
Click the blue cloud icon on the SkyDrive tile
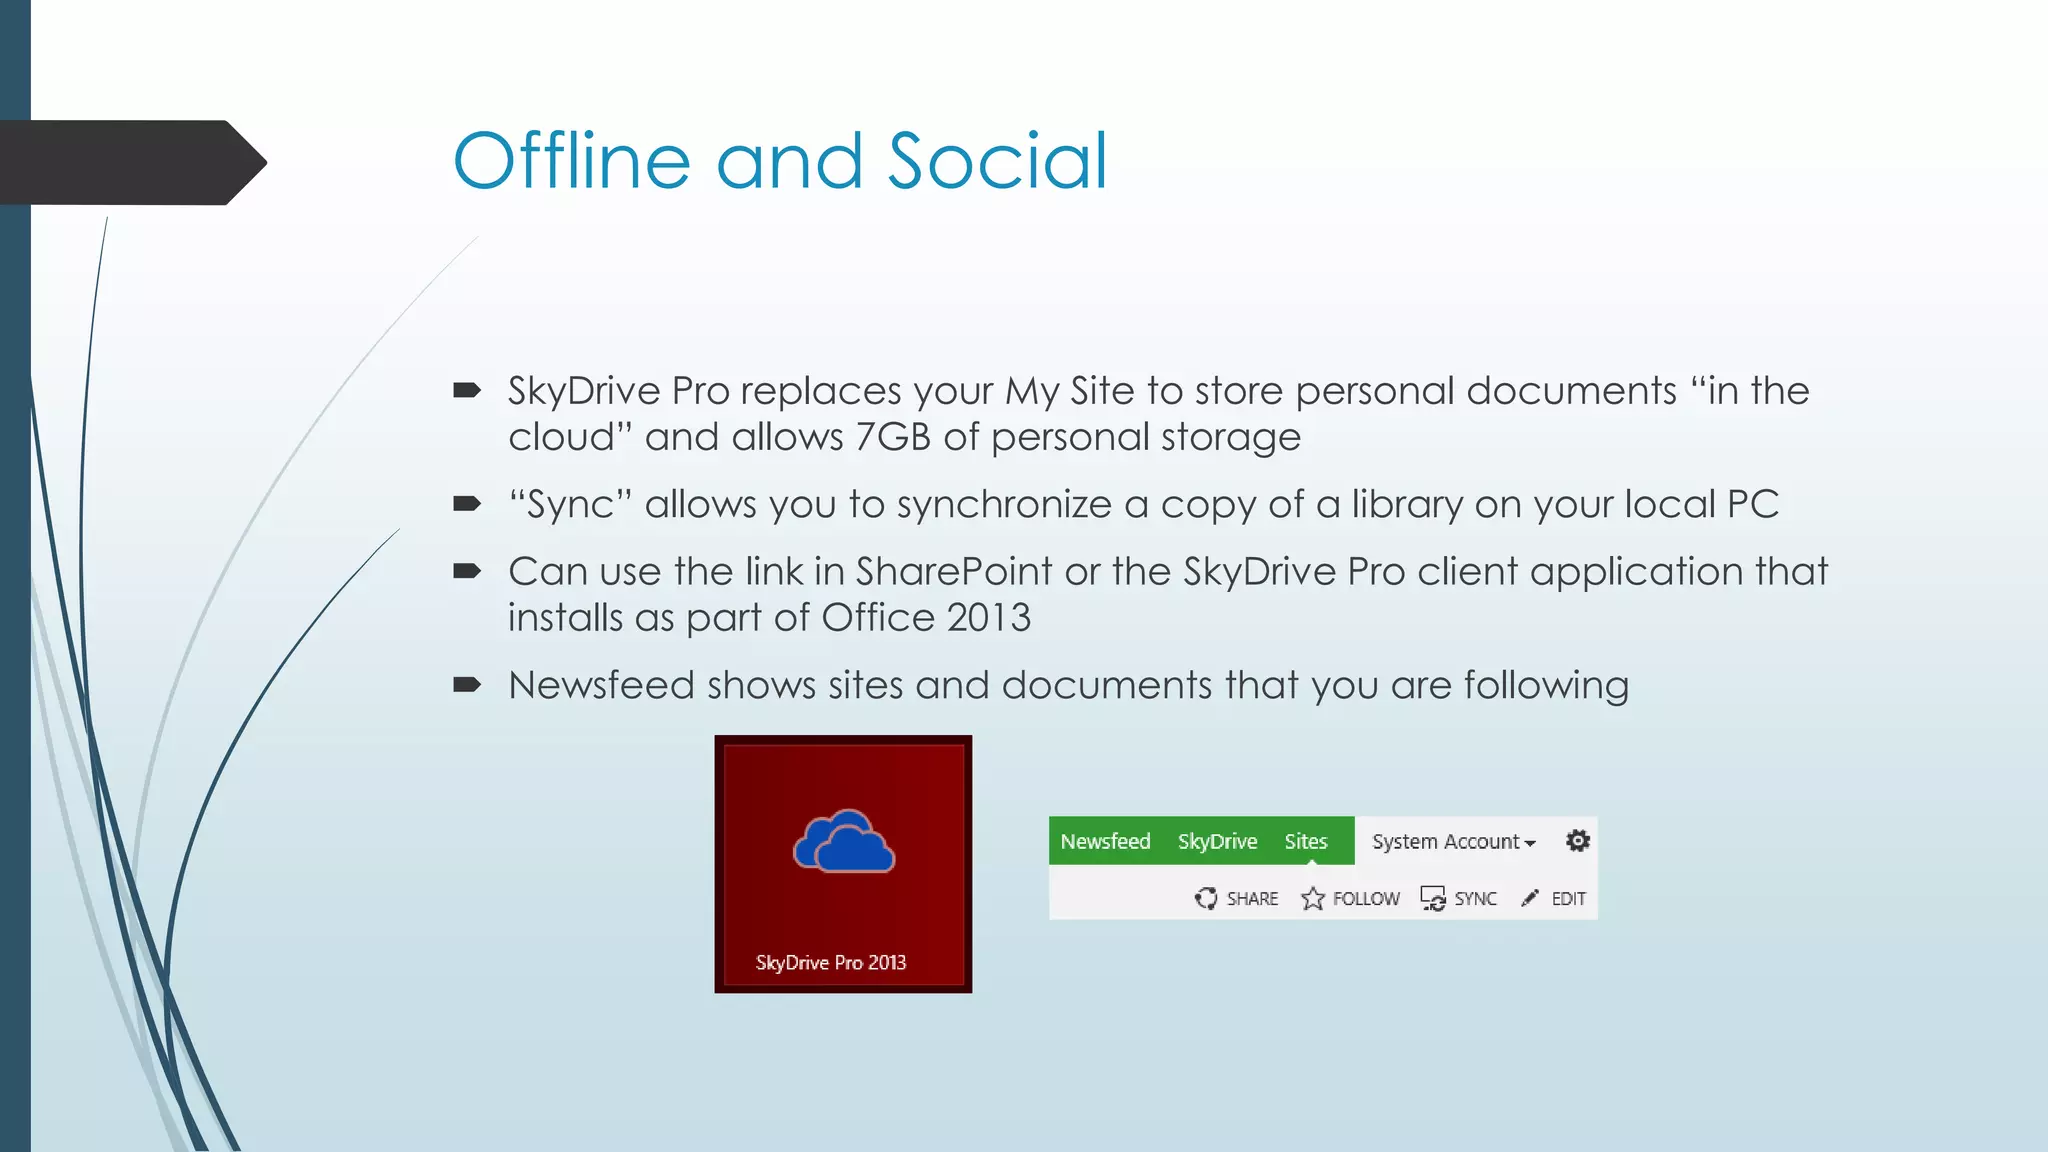844,841
